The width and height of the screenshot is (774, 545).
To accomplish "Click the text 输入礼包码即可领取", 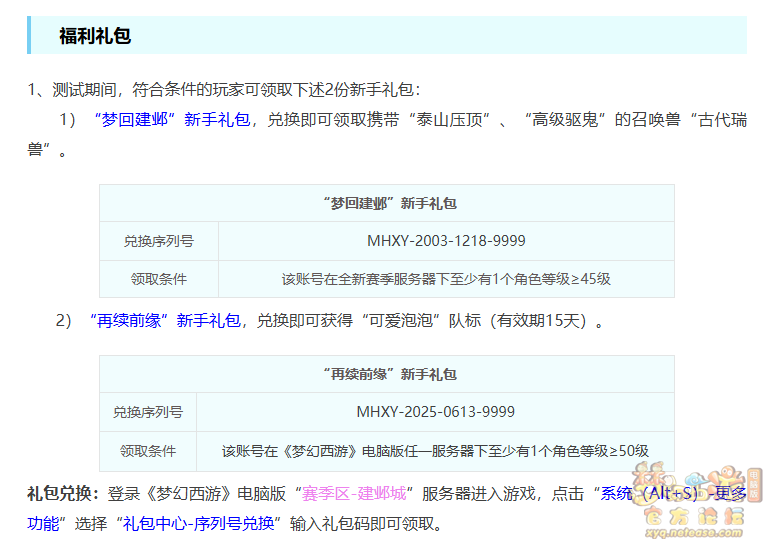I will 366,523.
